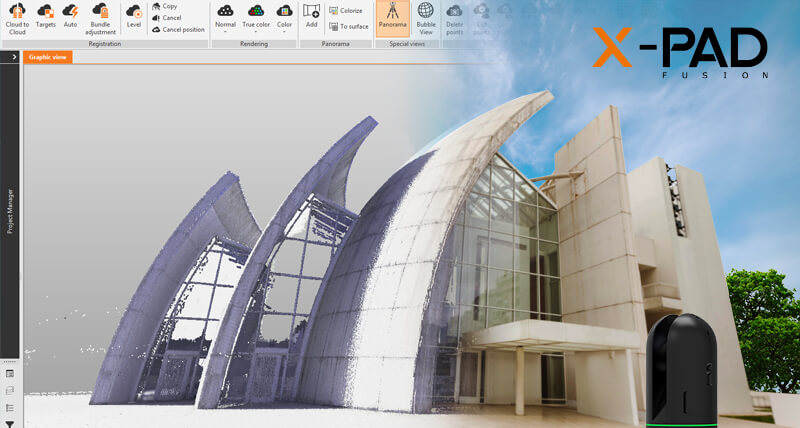Activate the Level tool

coord(134,16)
